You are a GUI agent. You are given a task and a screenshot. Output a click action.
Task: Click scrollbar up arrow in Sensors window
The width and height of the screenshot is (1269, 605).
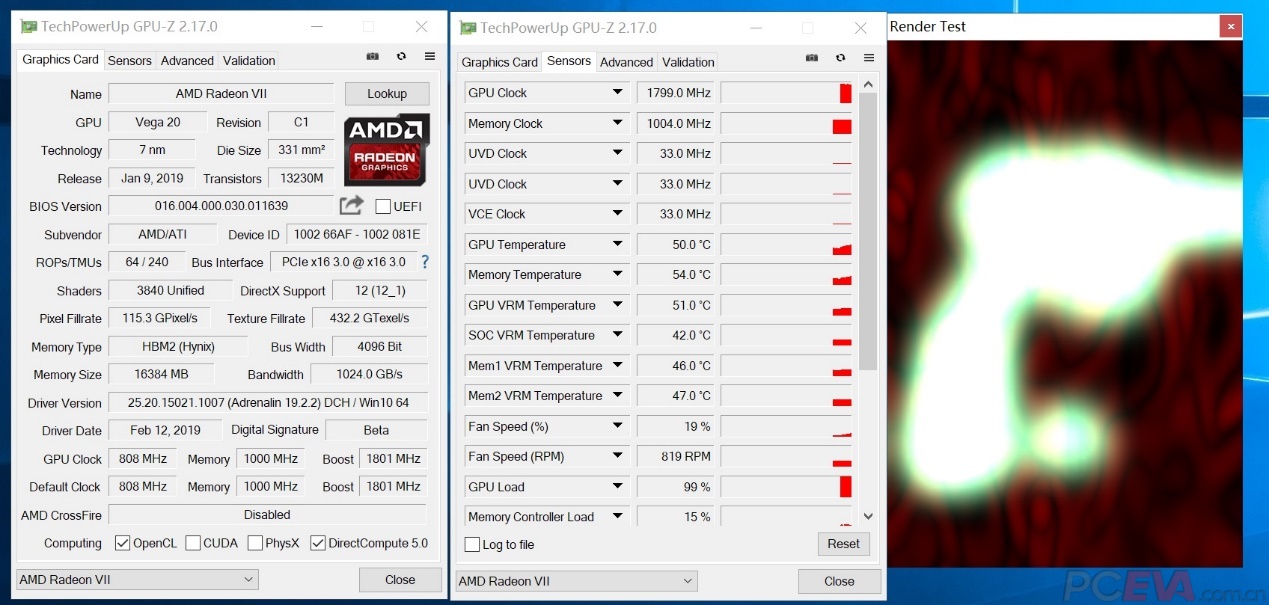(x=868, y=85)
